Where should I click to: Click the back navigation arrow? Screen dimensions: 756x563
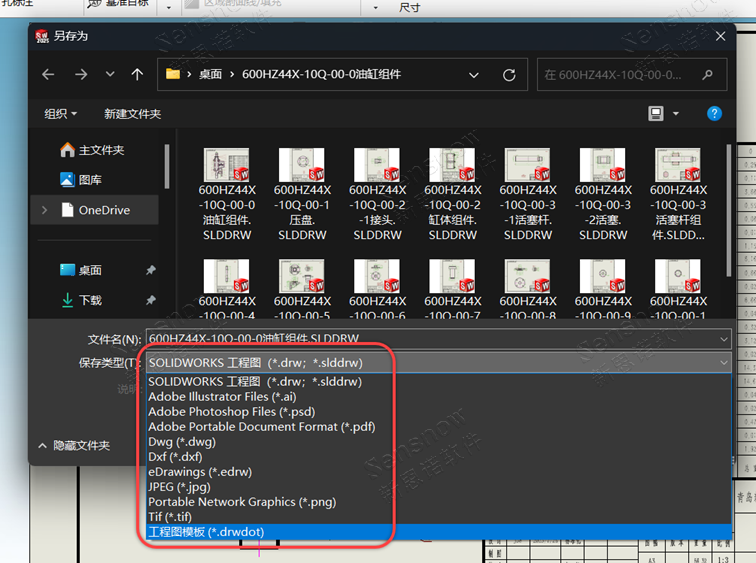pos(48,75)
